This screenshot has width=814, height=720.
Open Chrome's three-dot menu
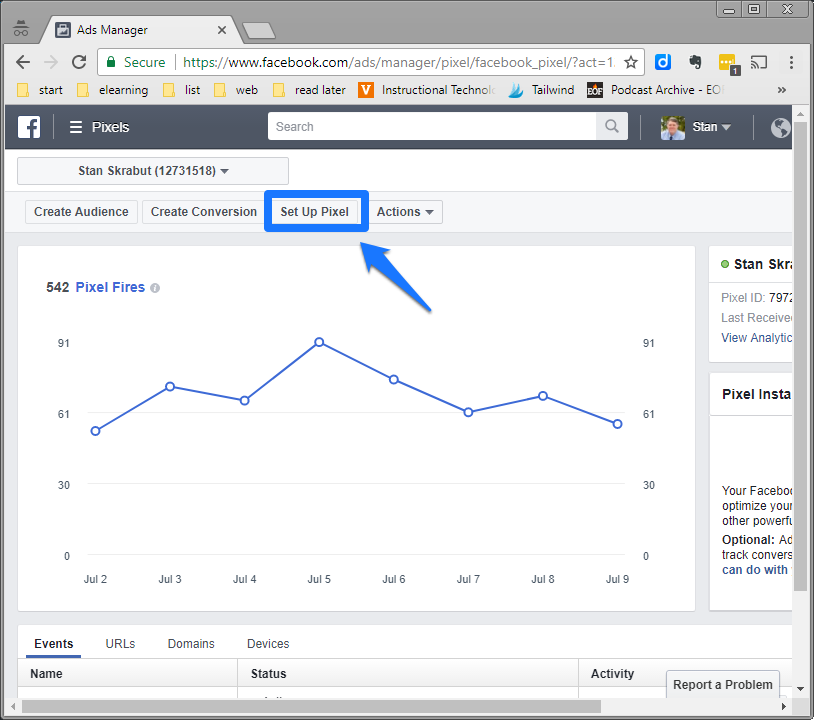(790, 62)
